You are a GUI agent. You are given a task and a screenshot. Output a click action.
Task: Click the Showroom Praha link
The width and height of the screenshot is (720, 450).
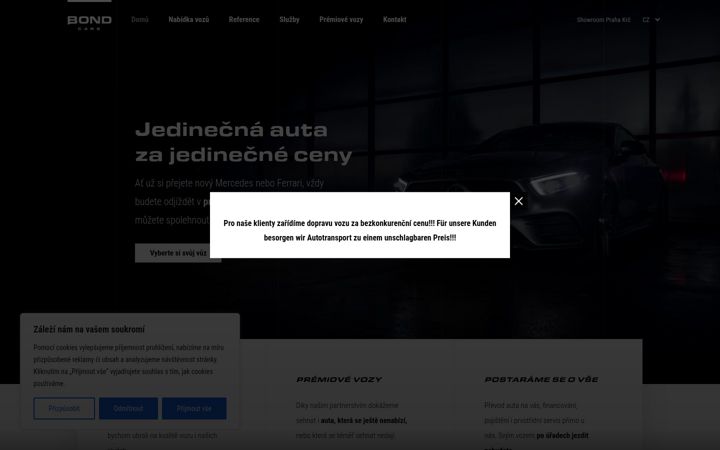tap(603, 20)
